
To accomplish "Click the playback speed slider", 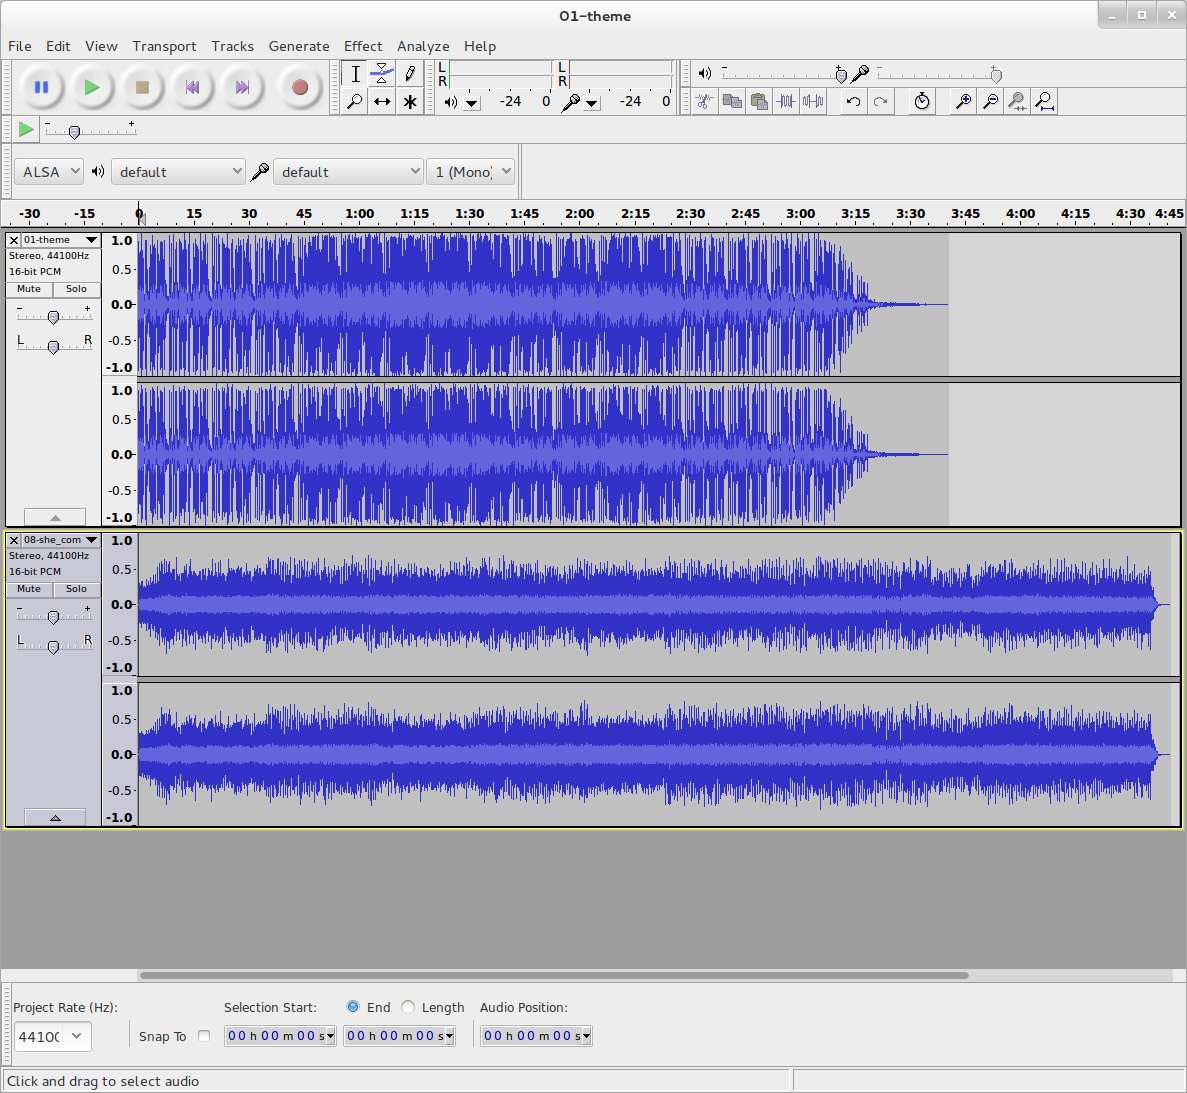I will 90,130.
